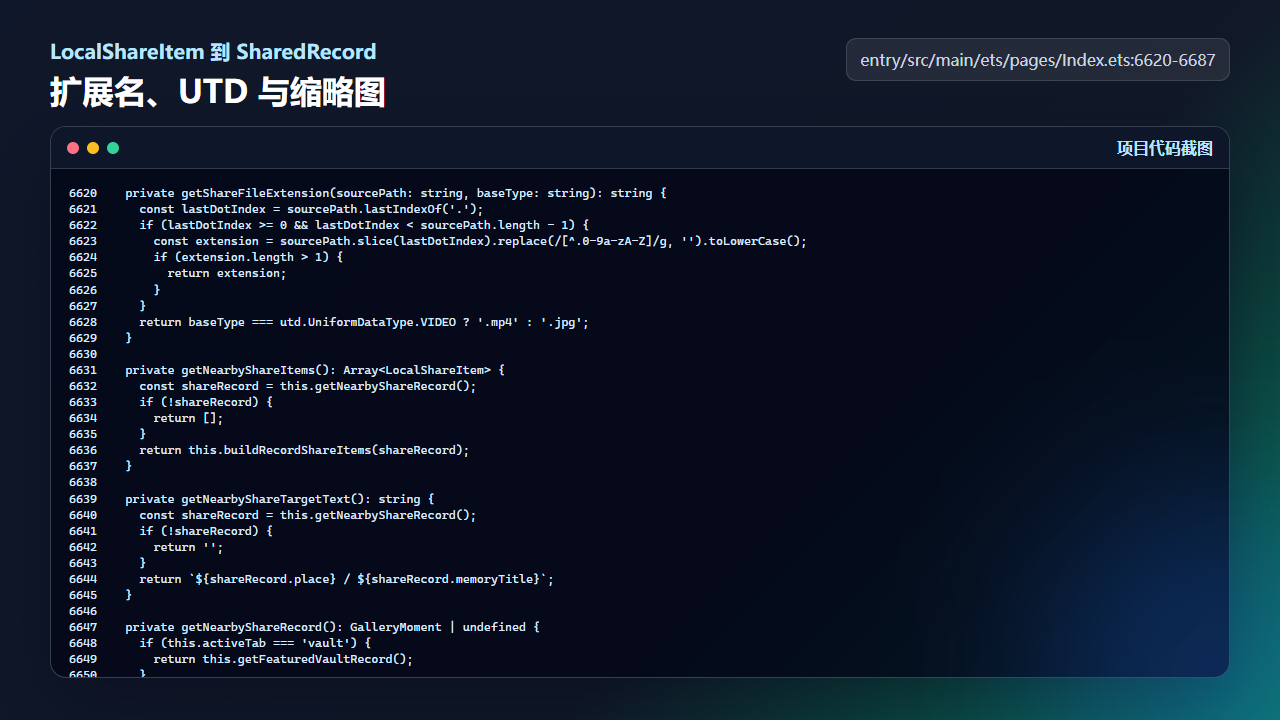This screenshot has width=1280, height=720.
Task: Click the green window dot
Action: [x=113, y=148]
